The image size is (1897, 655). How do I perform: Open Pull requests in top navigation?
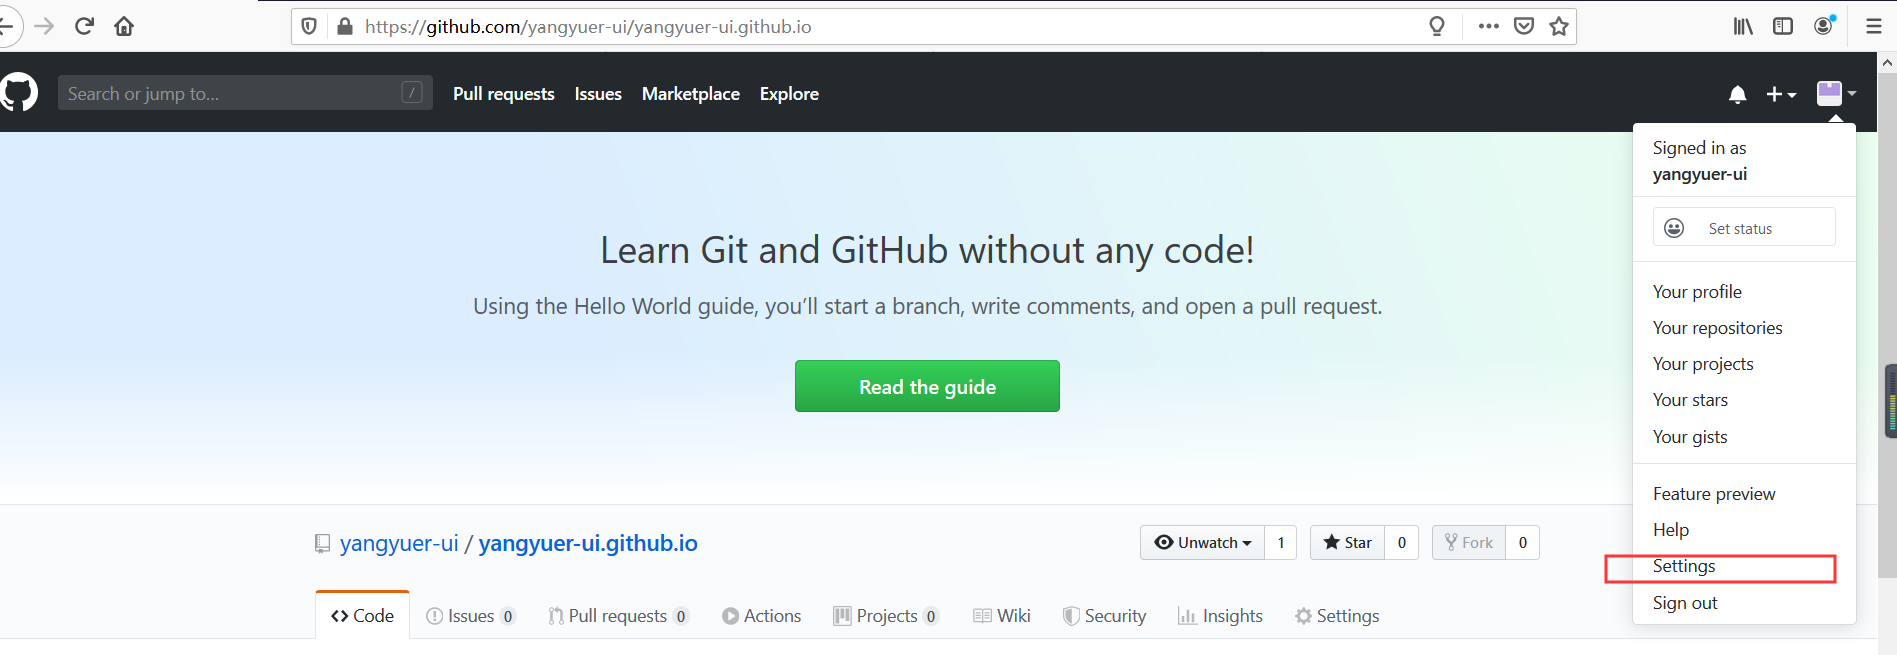(504, 94)
